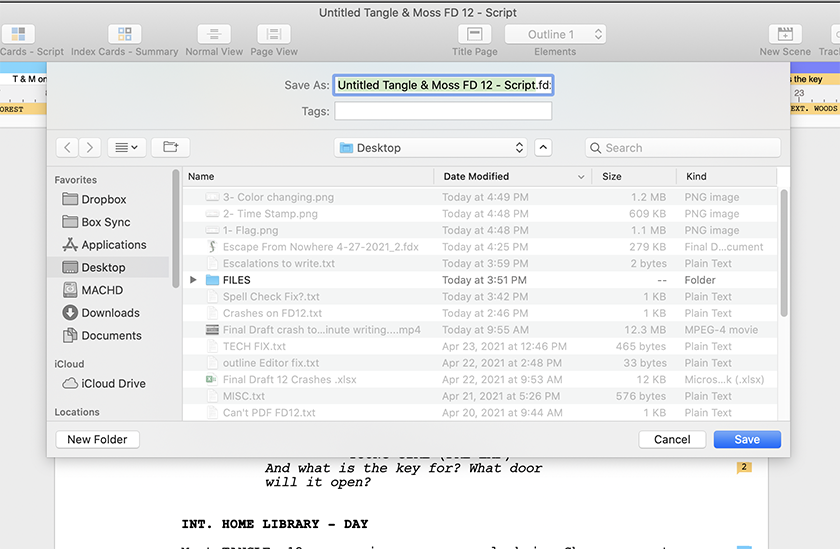Viewport: 840px width, 549px height.
Task: Expand the FILES folder disclosure triangle
Action: pyautogui.click(x=193, y=280)
